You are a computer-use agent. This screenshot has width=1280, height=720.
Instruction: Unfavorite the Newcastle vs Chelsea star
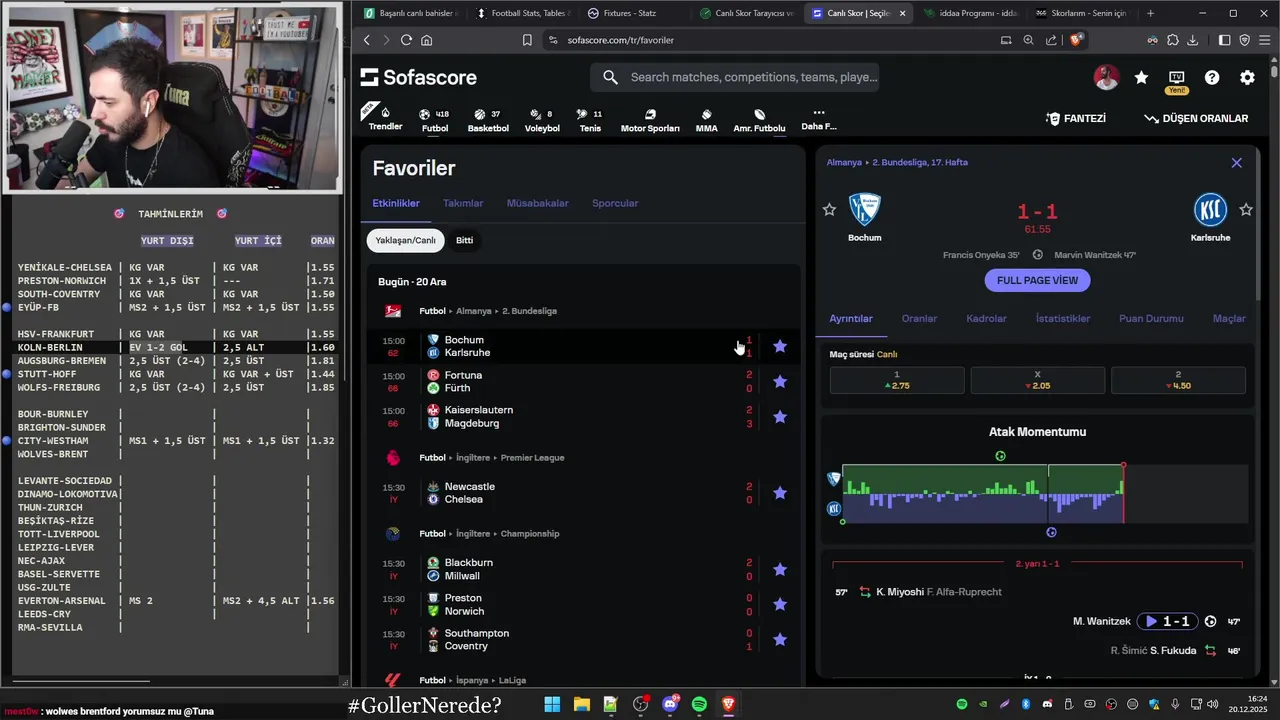pos(780,493)
